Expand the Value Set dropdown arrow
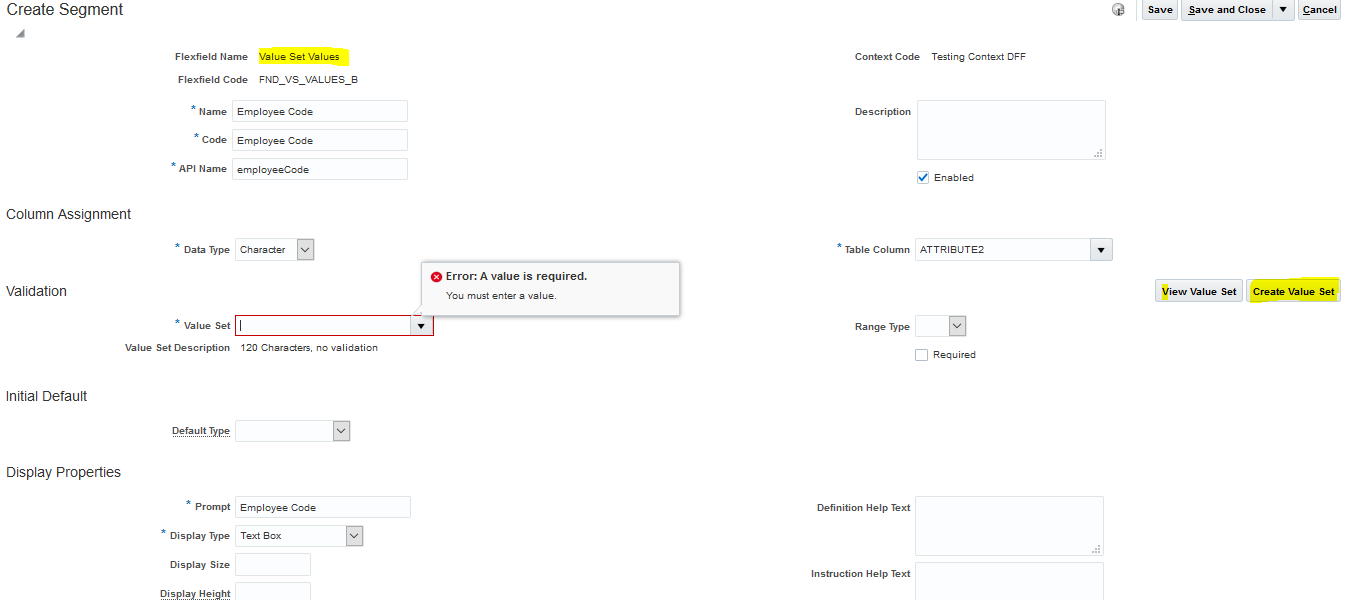The height and width of the screenshot is (600, 1347). pos(422,325)
